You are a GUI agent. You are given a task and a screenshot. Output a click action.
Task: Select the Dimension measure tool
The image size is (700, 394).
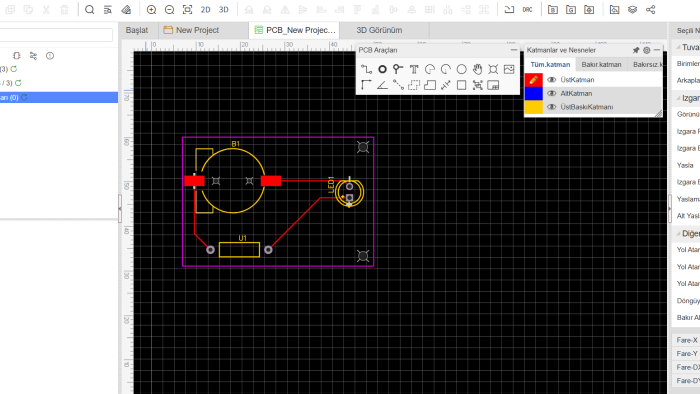446,85
